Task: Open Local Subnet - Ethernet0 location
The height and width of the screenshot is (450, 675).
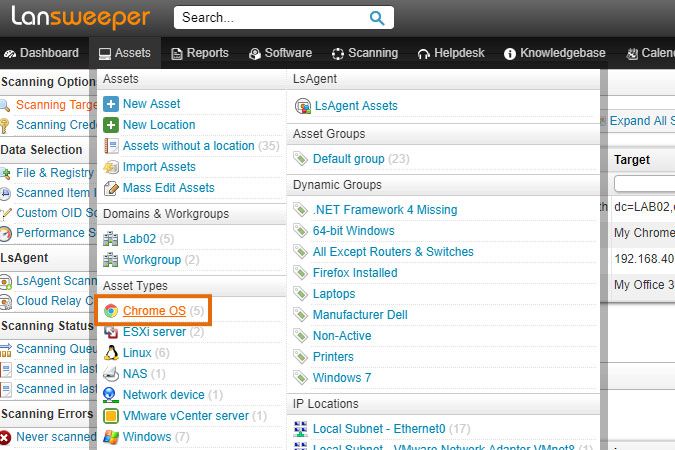Action: click(x=379, y=429)
